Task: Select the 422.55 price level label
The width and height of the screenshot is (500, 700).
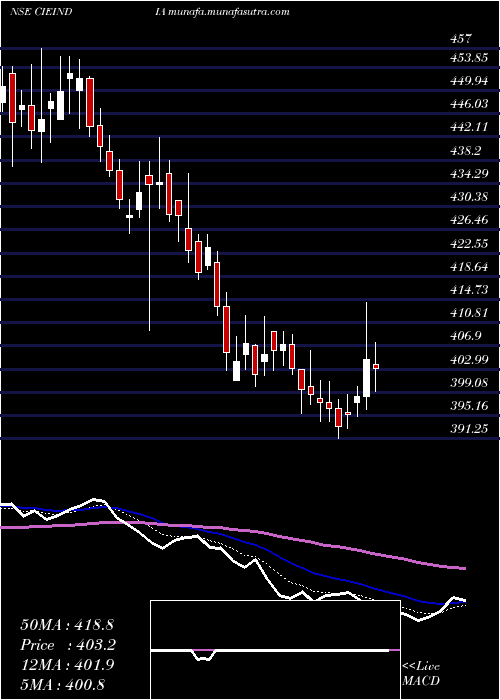Action: click(x=468, y=244)
